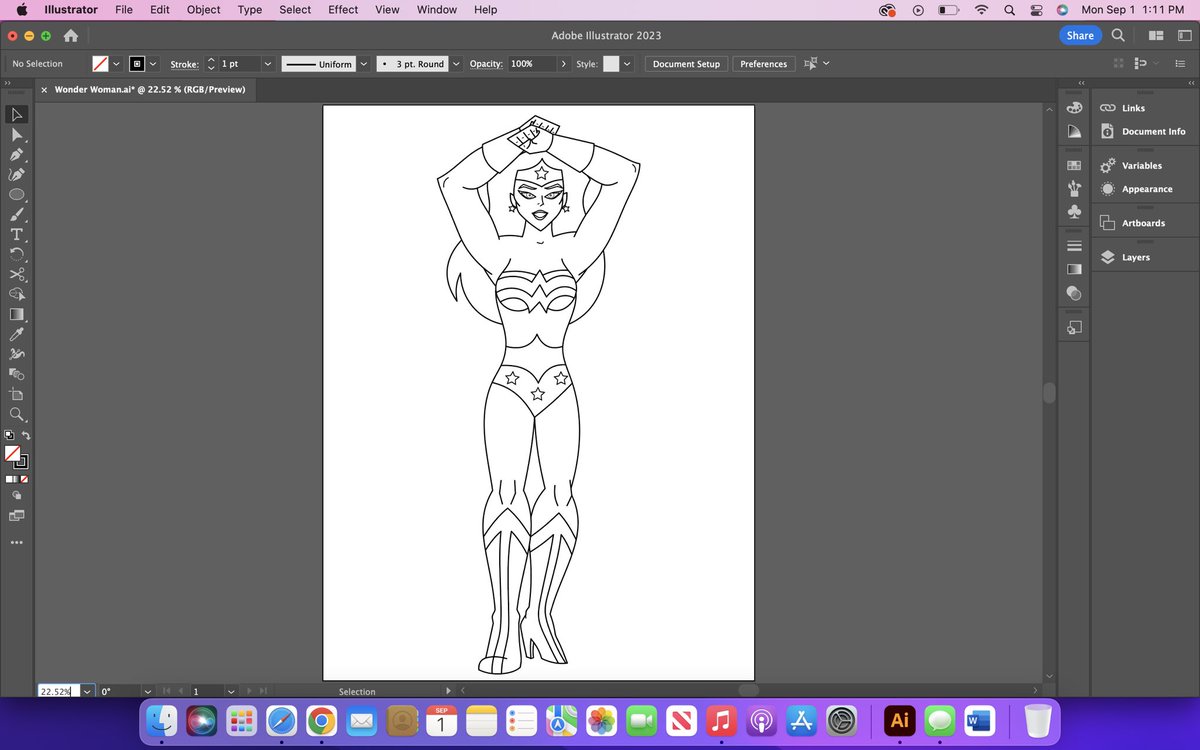Select the Wonder Woman.ai document tab
The width and height of the screenshot is (1200, 750).
point(148,89)
